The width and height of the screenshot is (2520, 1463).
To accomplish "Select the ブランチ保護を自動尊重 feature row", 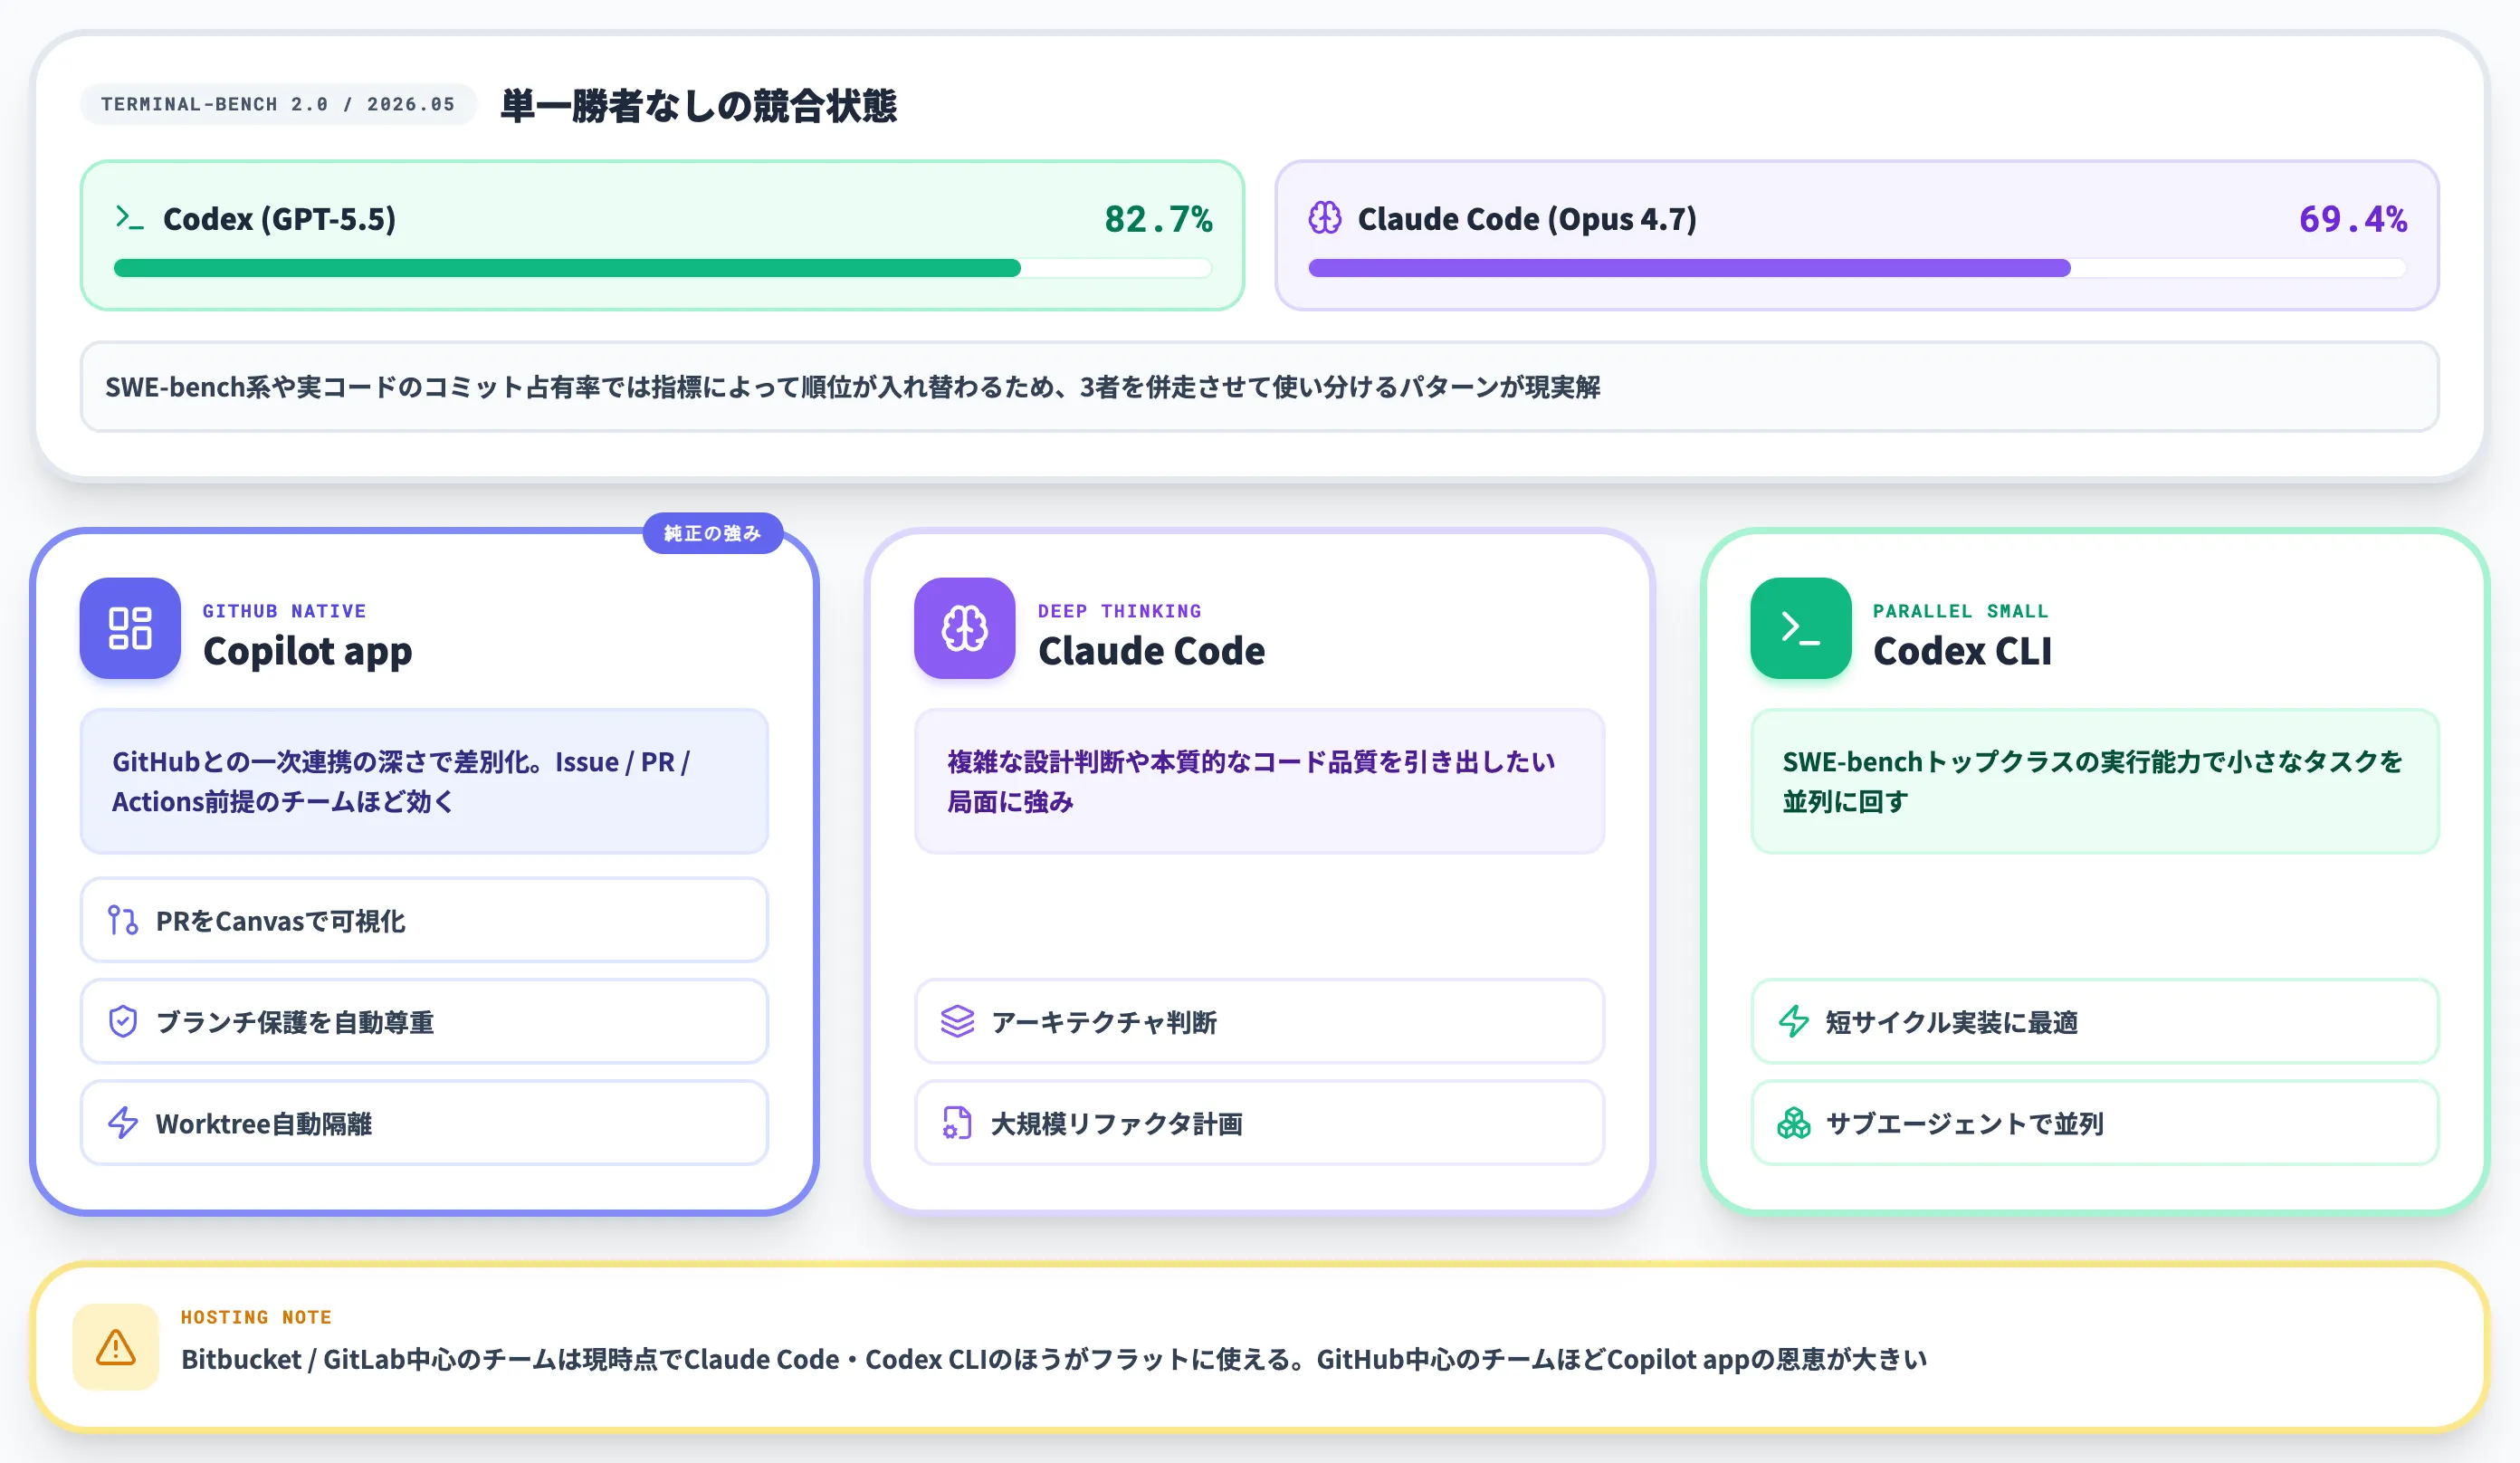I will 424,1021.
